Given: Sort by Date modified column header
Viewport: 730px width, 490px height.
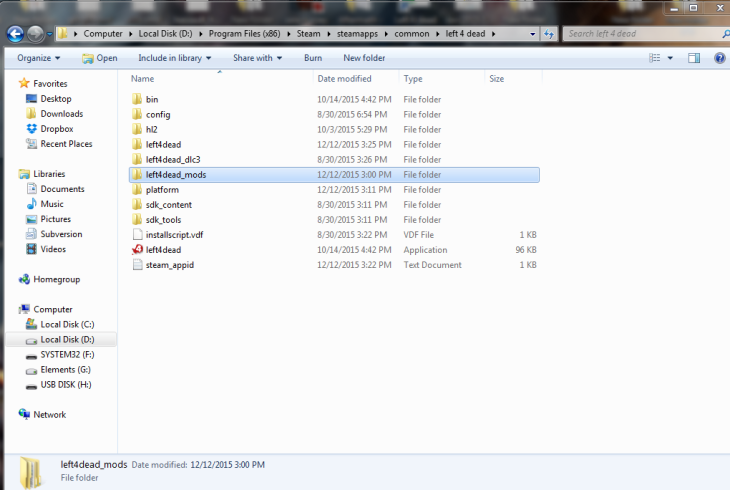Looking at the screenshot, I should pos(345,79).
